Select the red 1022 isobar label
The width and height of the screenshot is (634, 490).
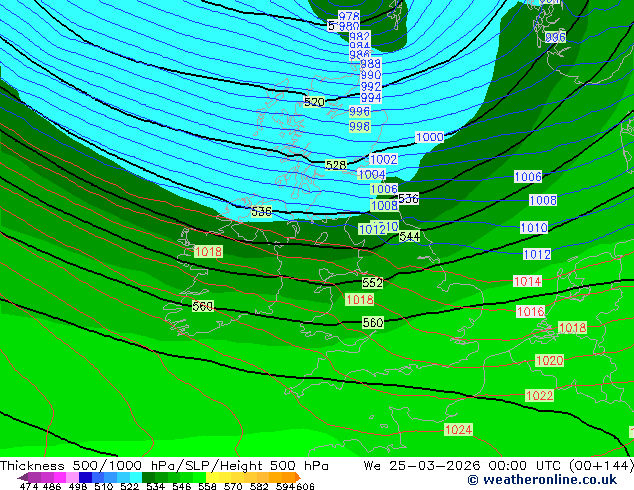539,395
